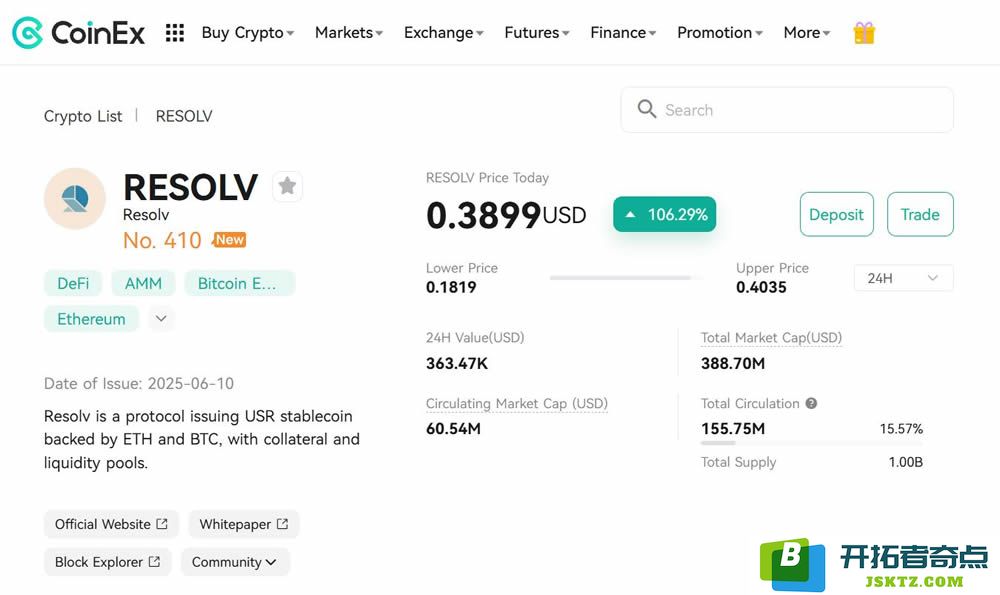Expand the Community dropdown
Image resolution: width=1000 pixels, height=595 pixels.
click(235, 562)
